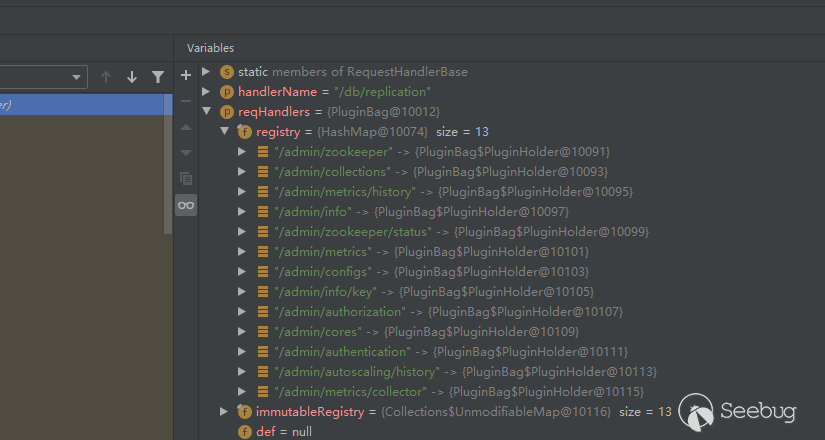
Task: Click the move watch up triangle icon
Action: click(185, 127)
